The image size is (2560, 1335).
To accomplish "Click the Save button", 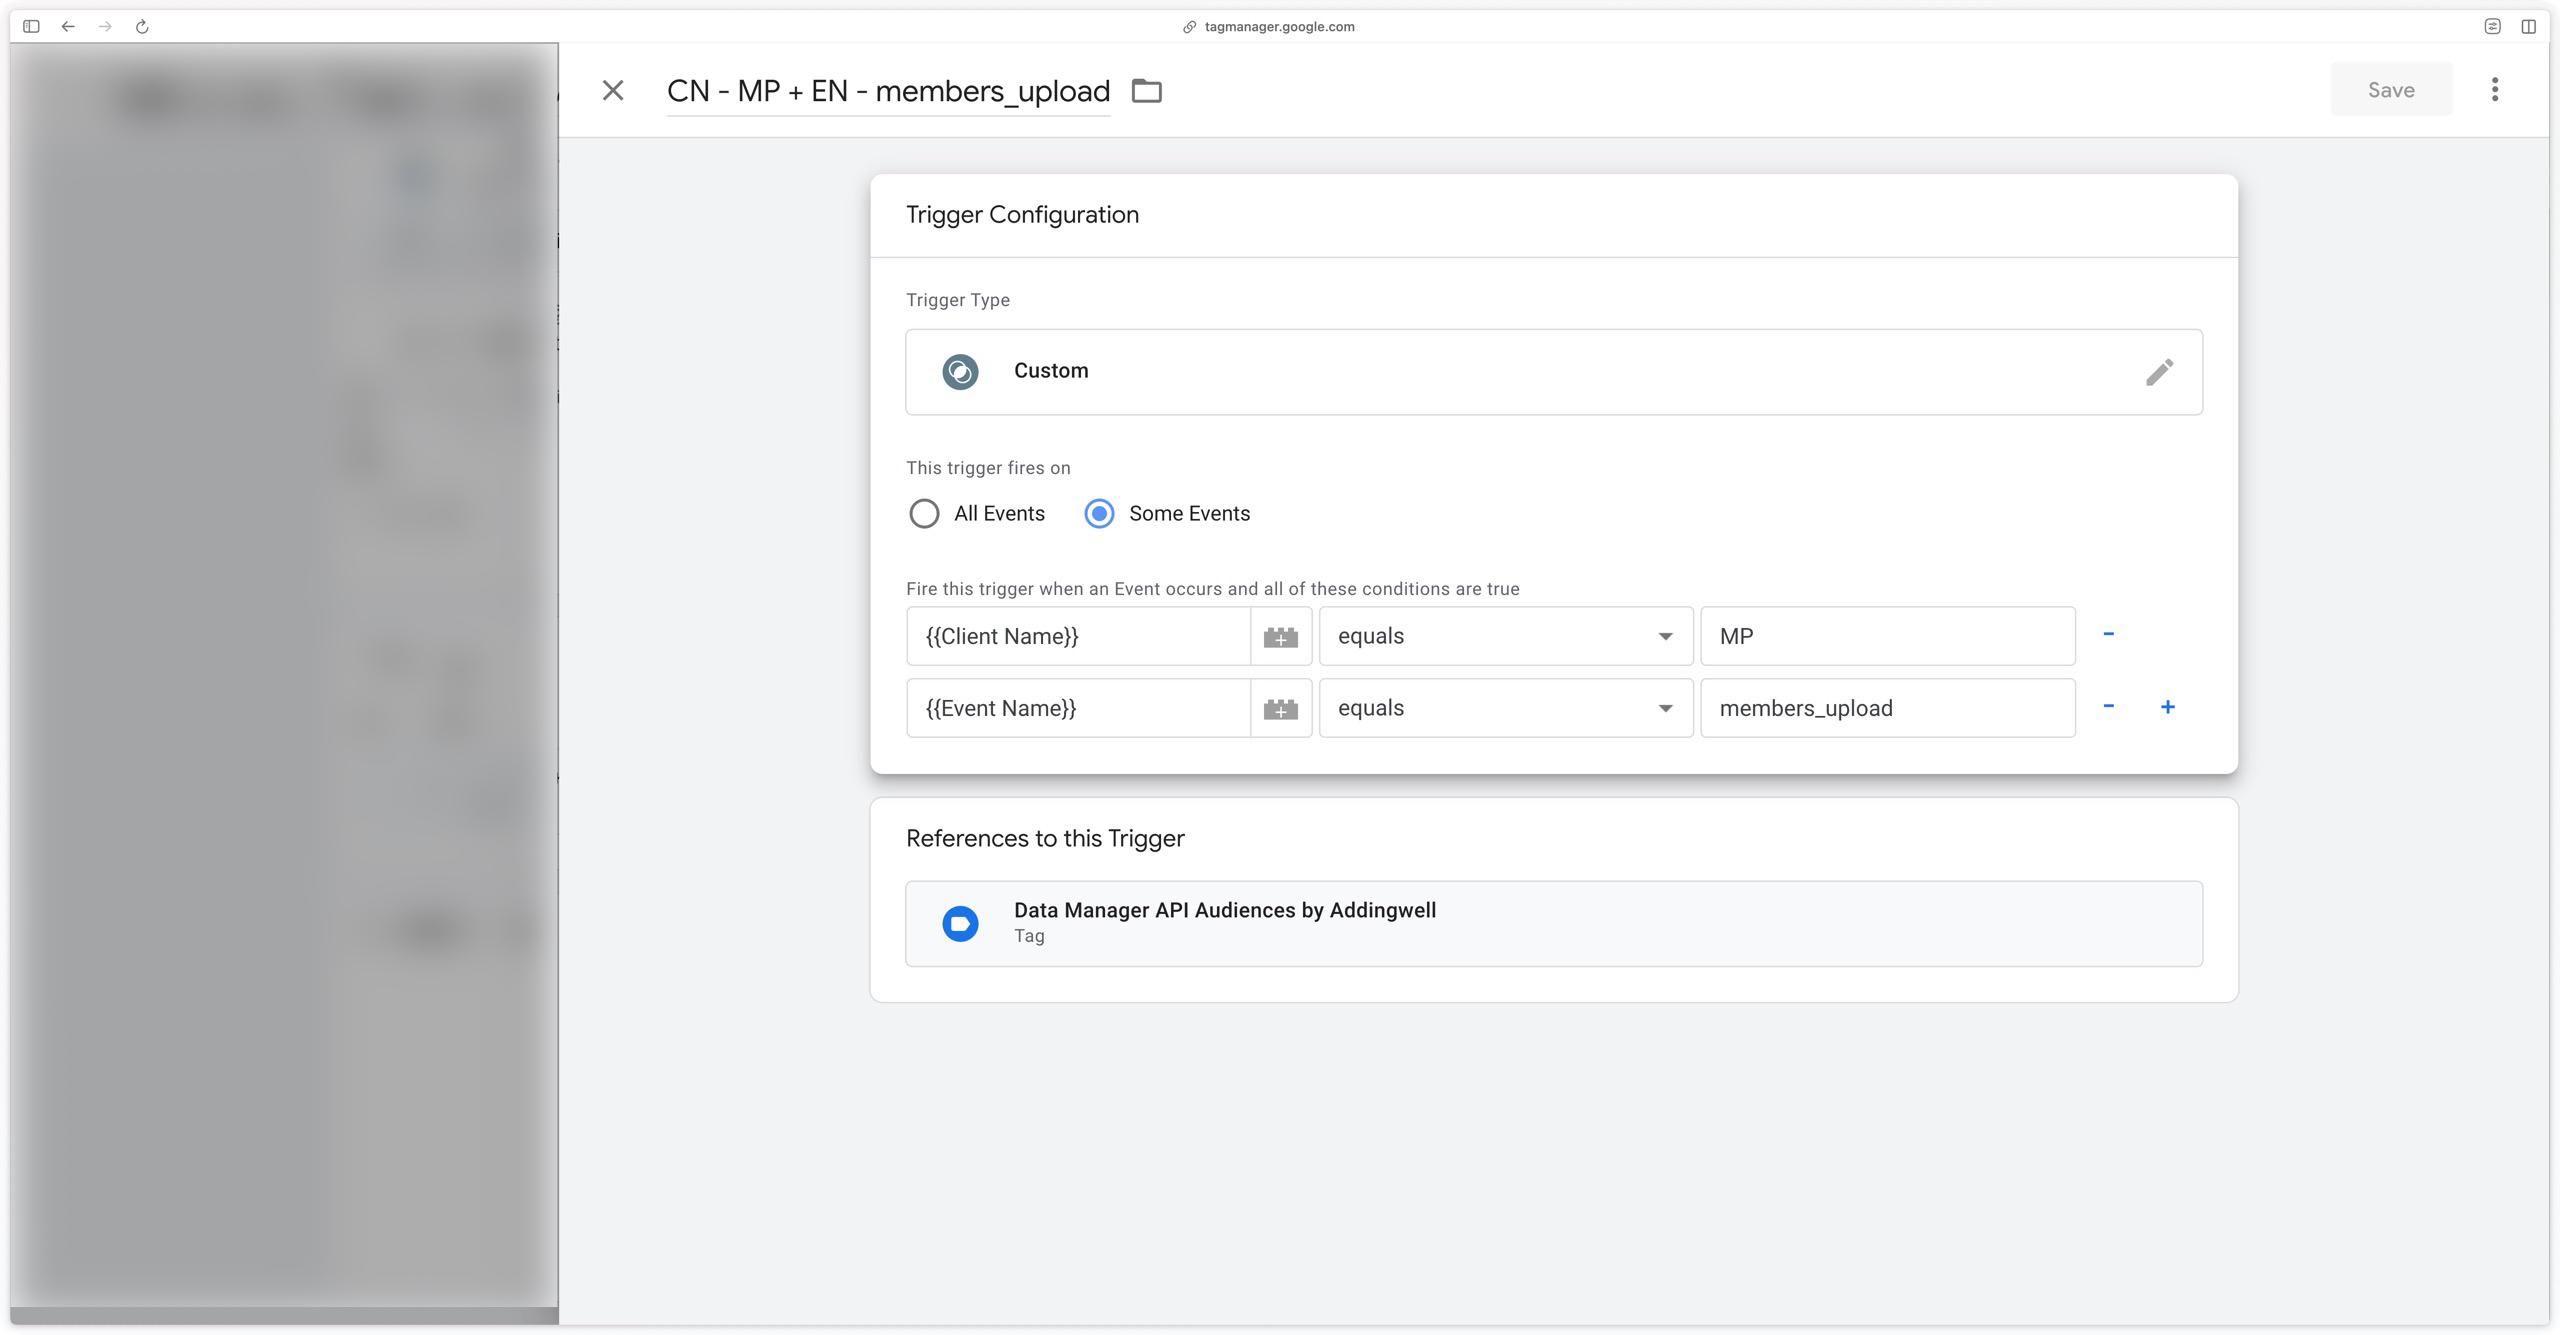I will tap(2391, 90).
